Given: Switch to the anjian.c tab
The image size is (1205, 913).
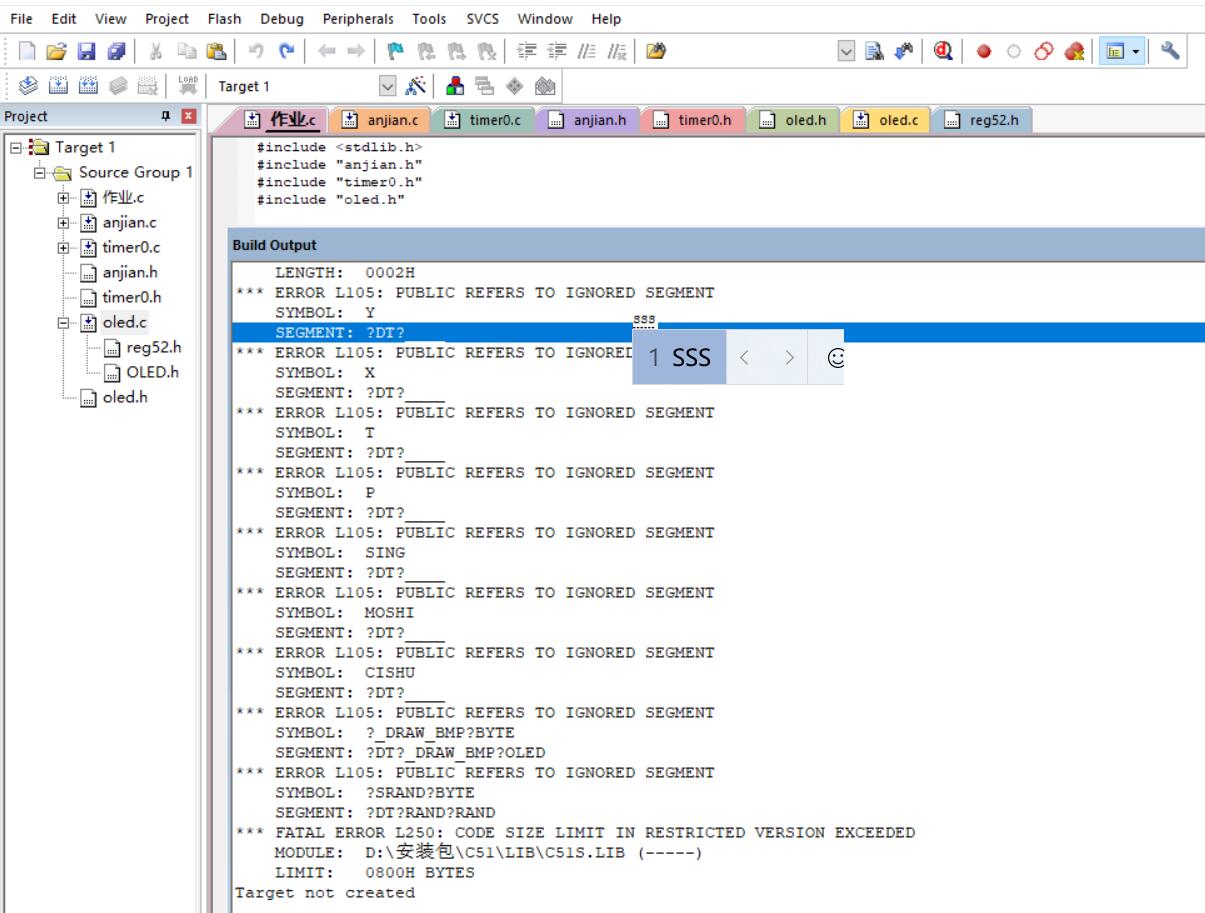Looking at the screenshot, I should click(380, 121).
